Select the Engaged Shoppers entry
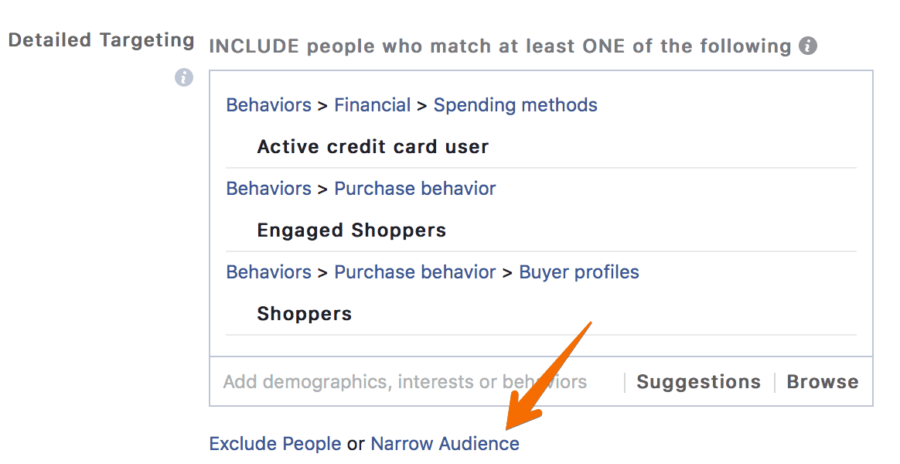The width and height of the screenshot is (900, 464). [x=351, y=230]
